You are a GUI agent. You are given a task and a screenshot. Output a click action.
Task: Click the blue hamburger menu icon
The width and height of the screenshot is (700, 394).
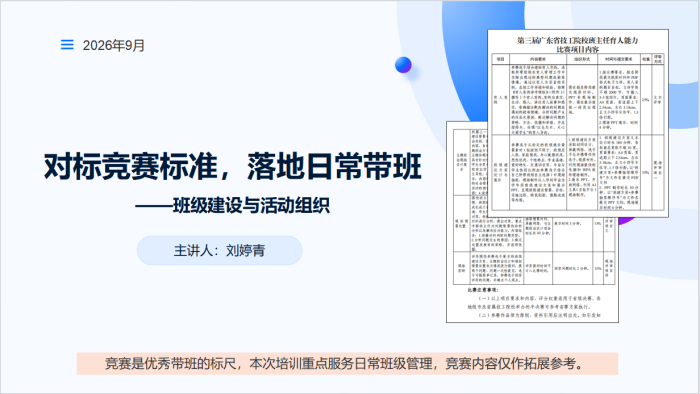[67, 45]
